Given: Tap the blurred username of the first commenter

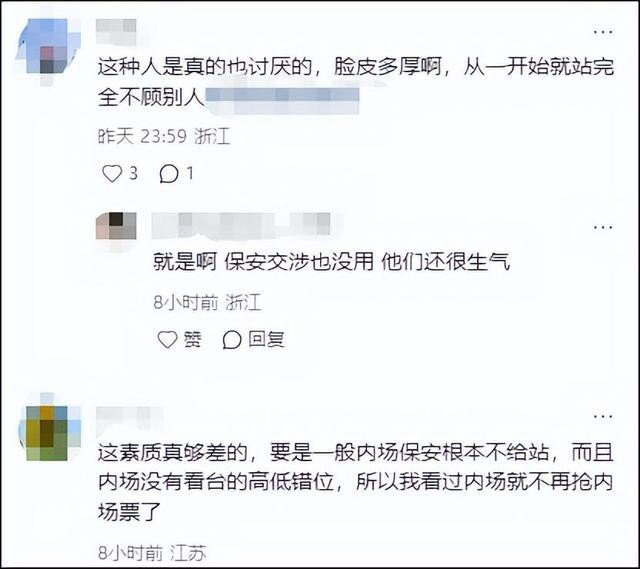Looking at the screenshot, I should 116,31.
